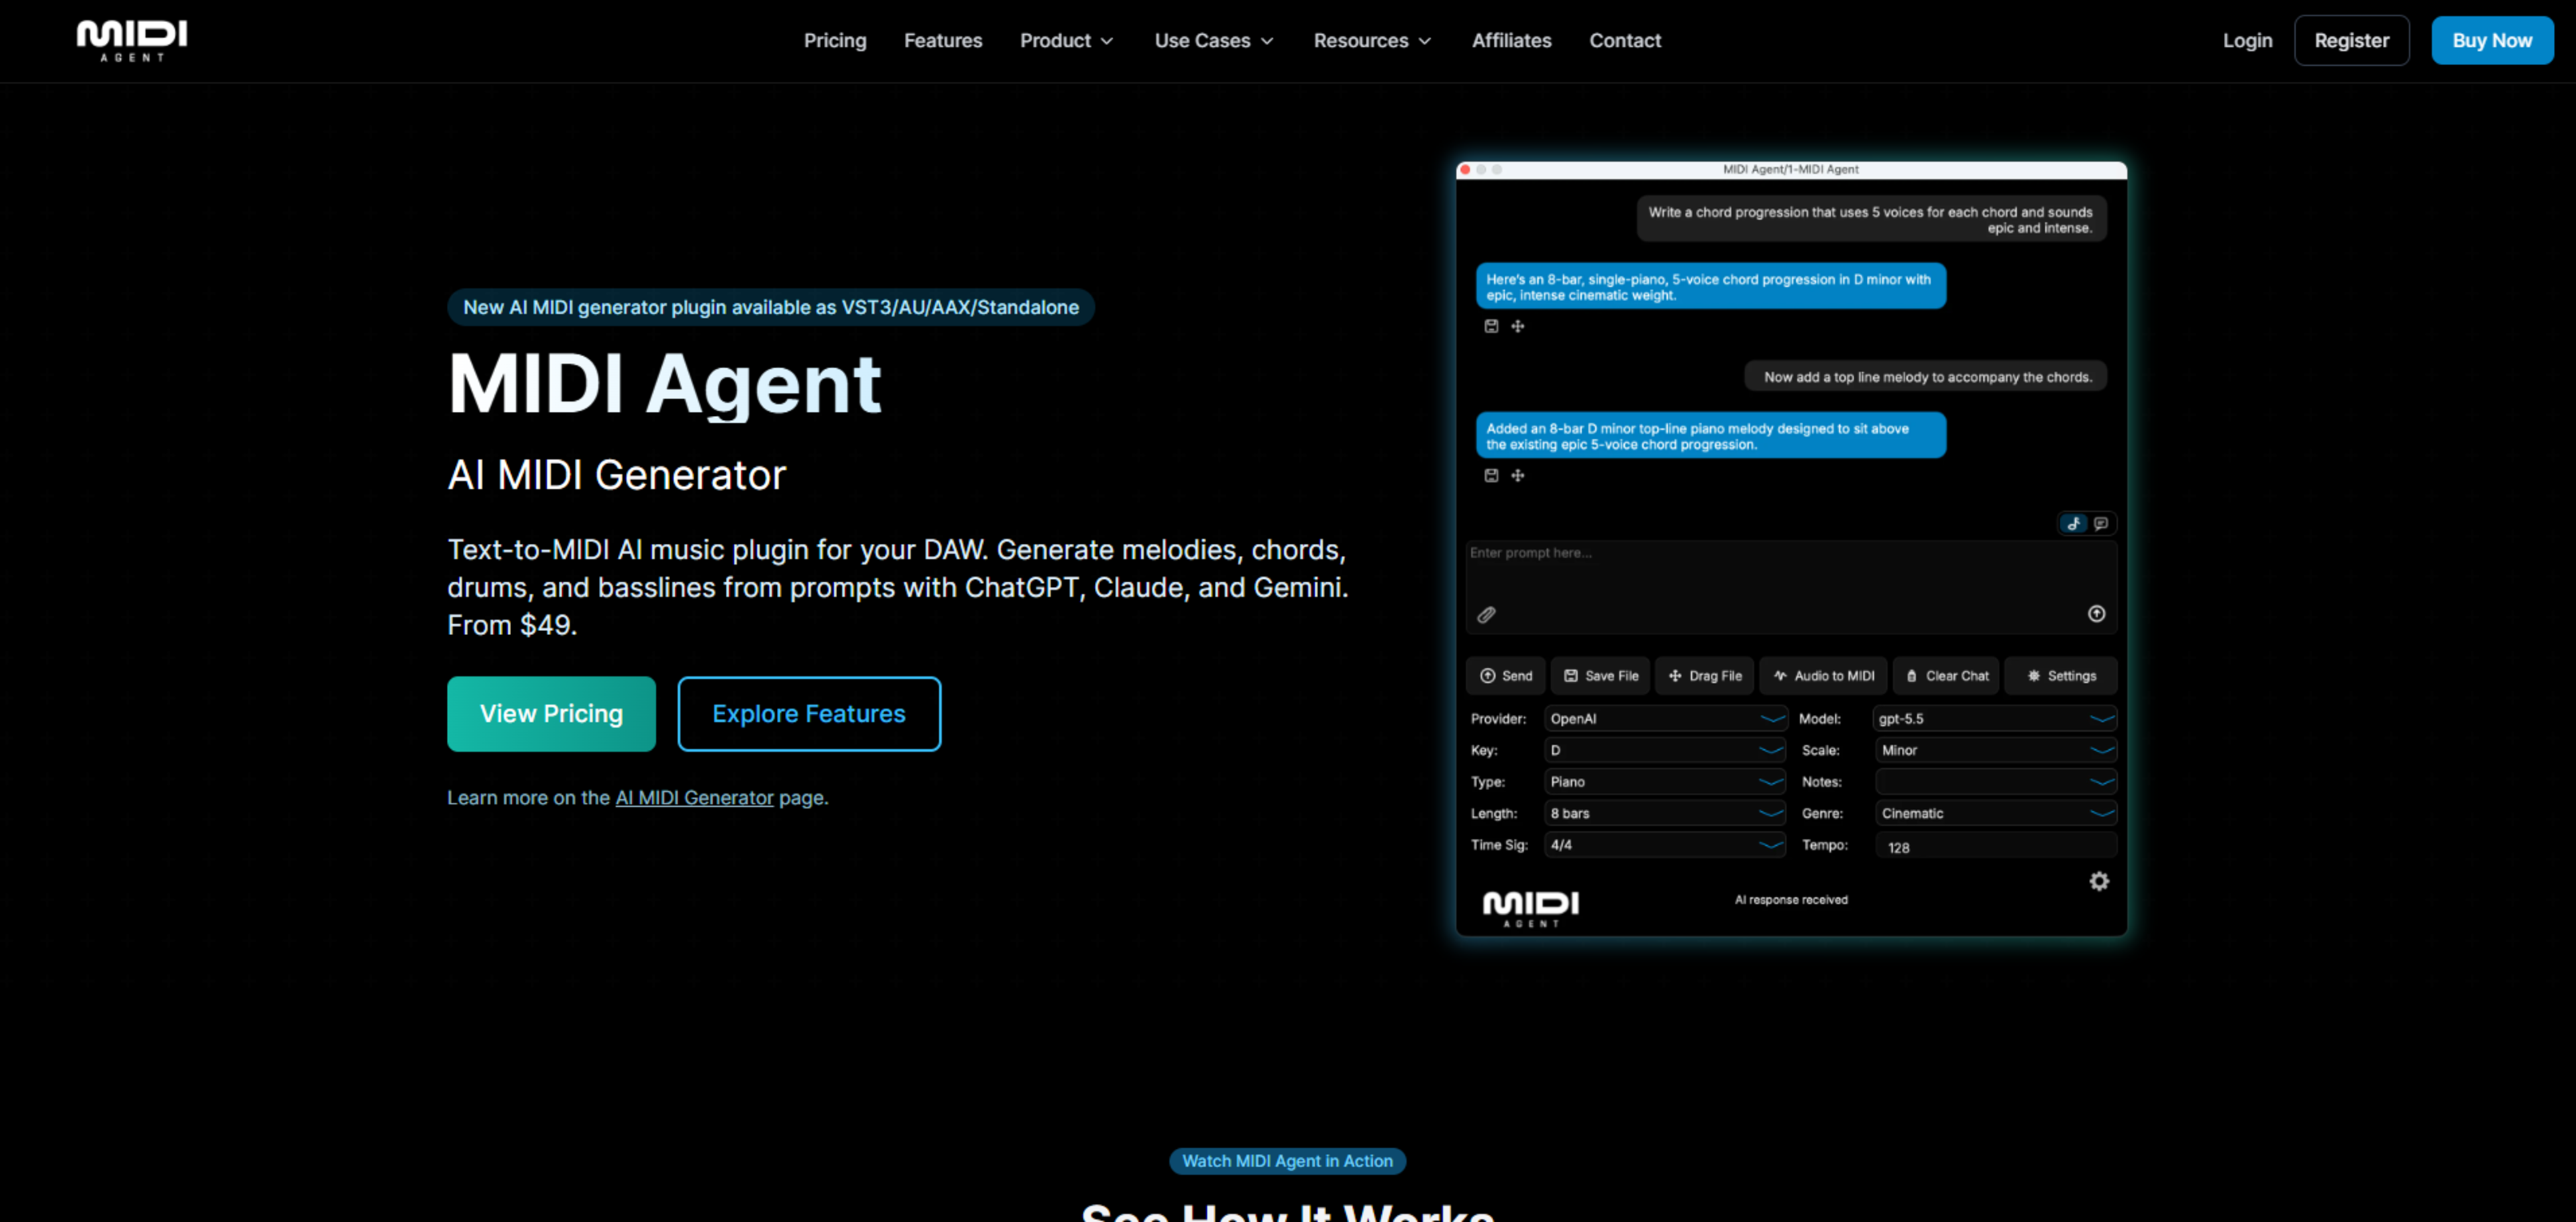Click the Register button
2576x1222 pixels.
pos(2351,41)
